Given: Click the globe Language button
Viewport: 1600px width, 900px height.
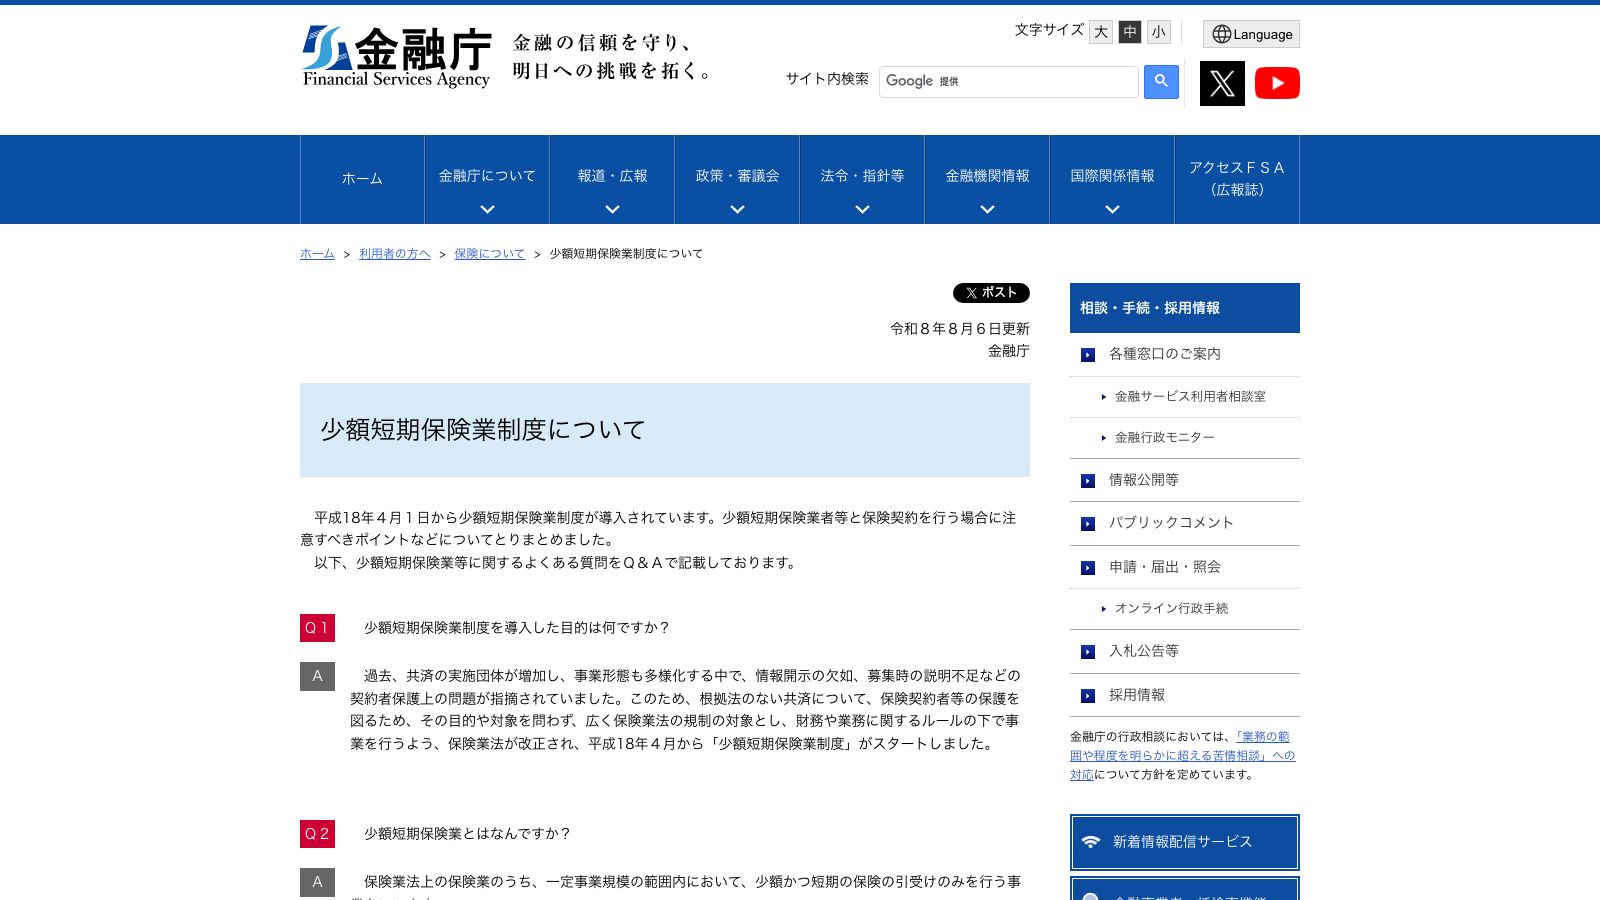Looking at the screenshot, I should coord(1252,34).
